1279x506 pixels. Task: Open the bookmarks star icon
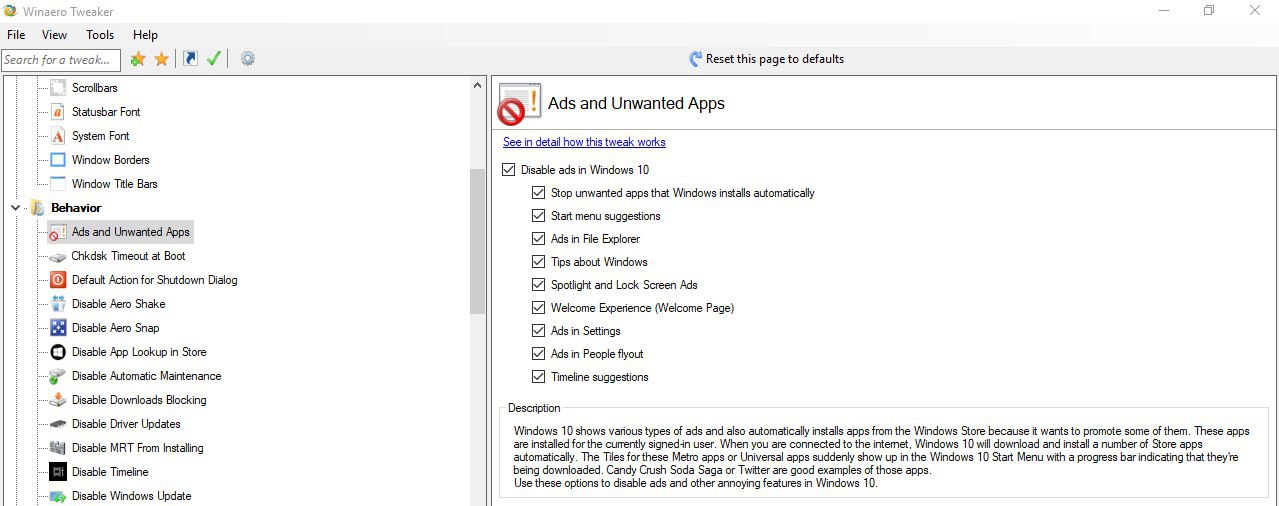161,59
